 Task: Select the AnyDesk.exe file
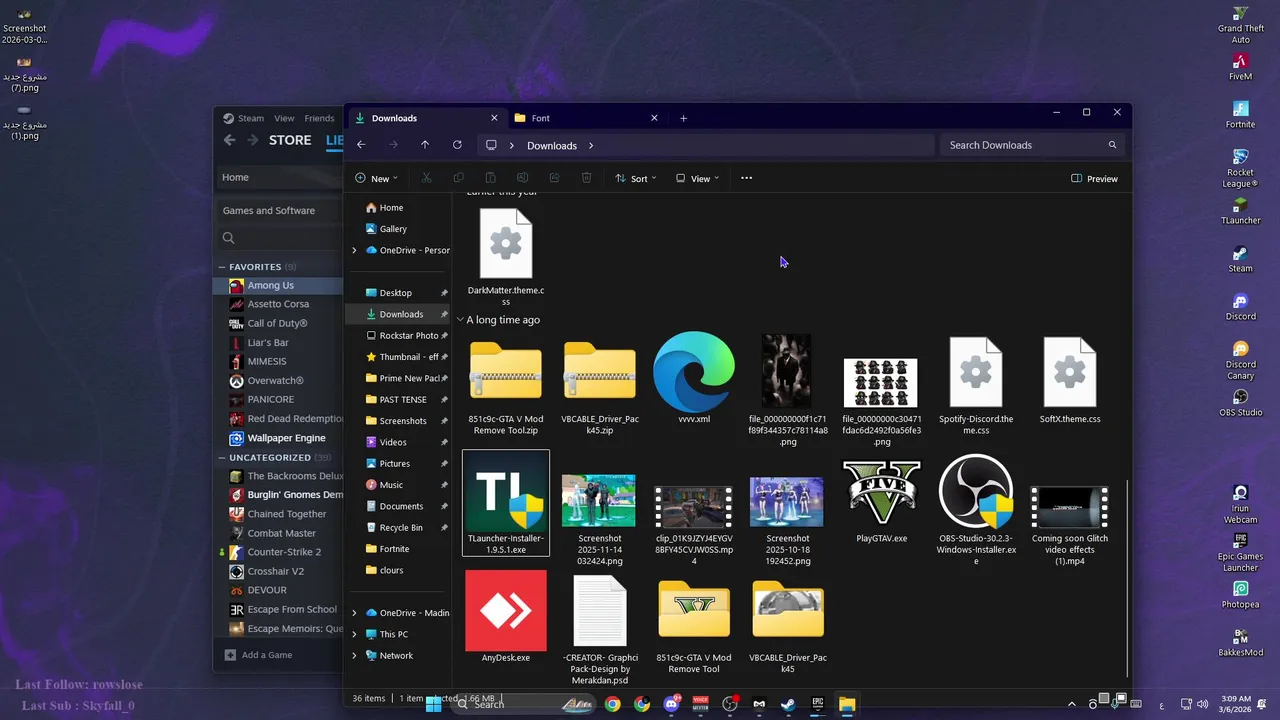pos(506,616)
